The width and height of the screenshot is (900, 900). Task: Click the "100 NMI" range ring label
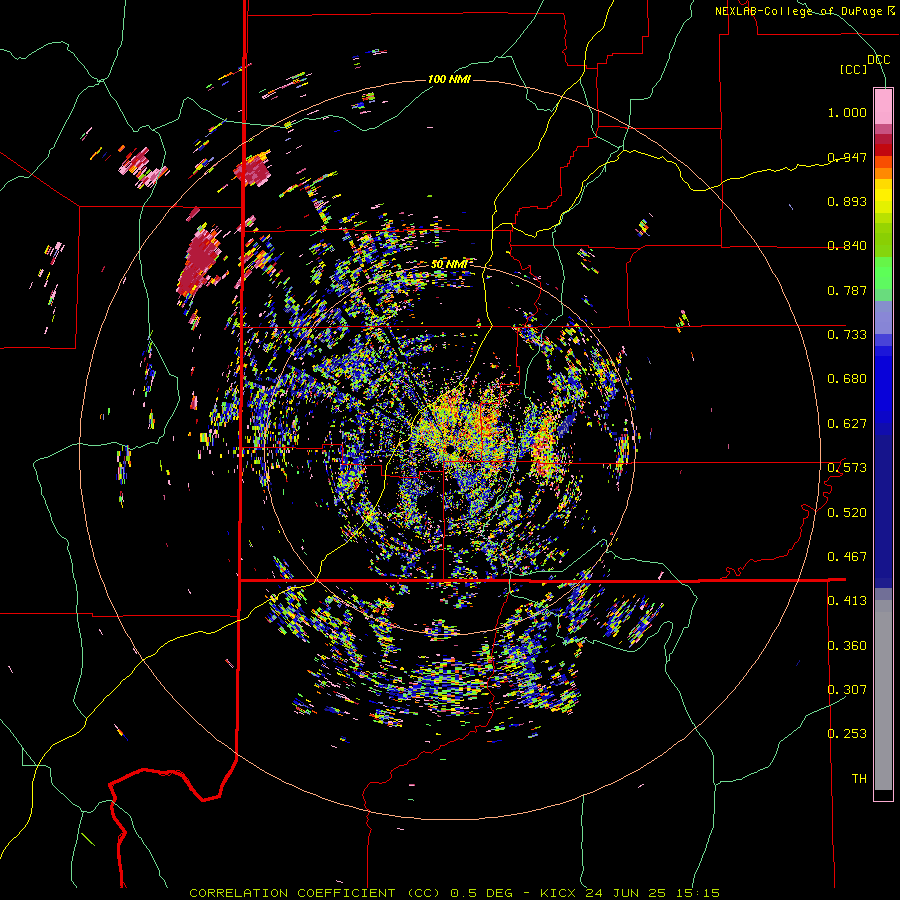point(449,79)
